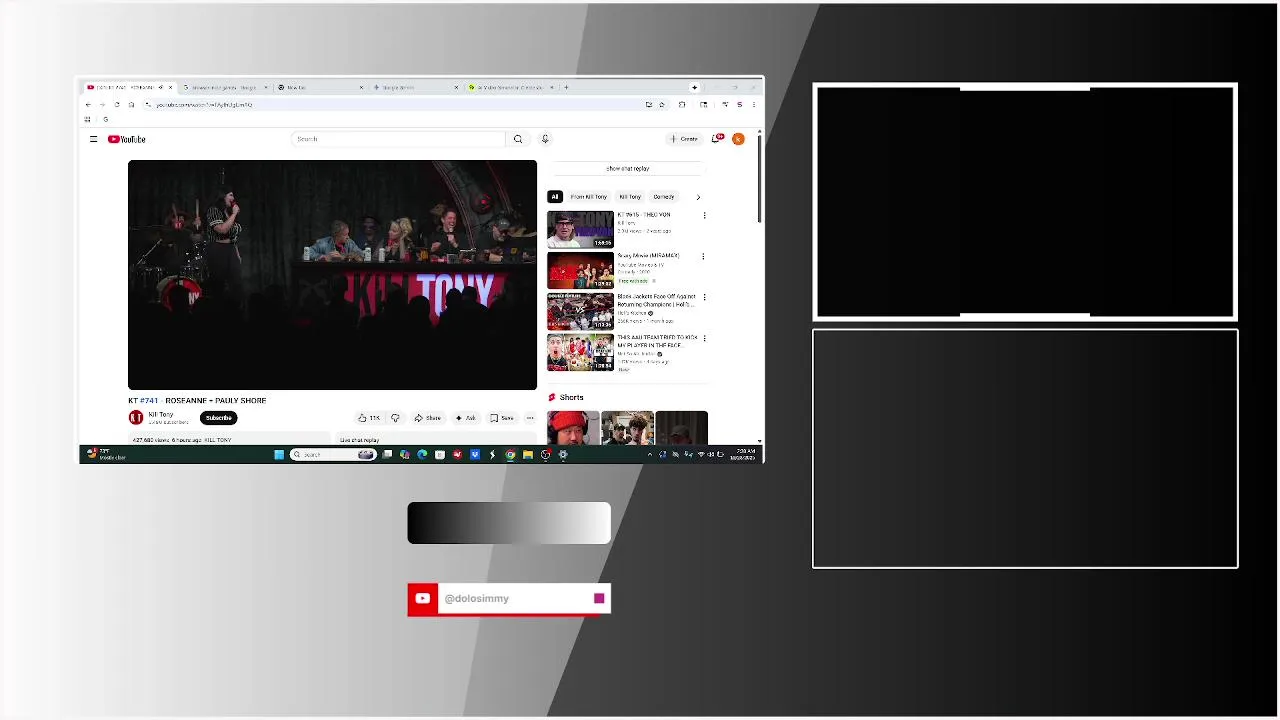
Task: Select the All filter chip
Action: (555, 197)
